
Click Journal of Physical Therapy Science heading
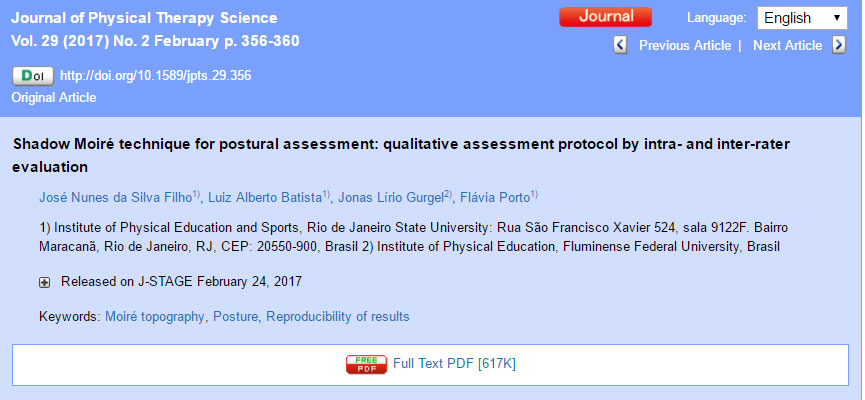145,18
